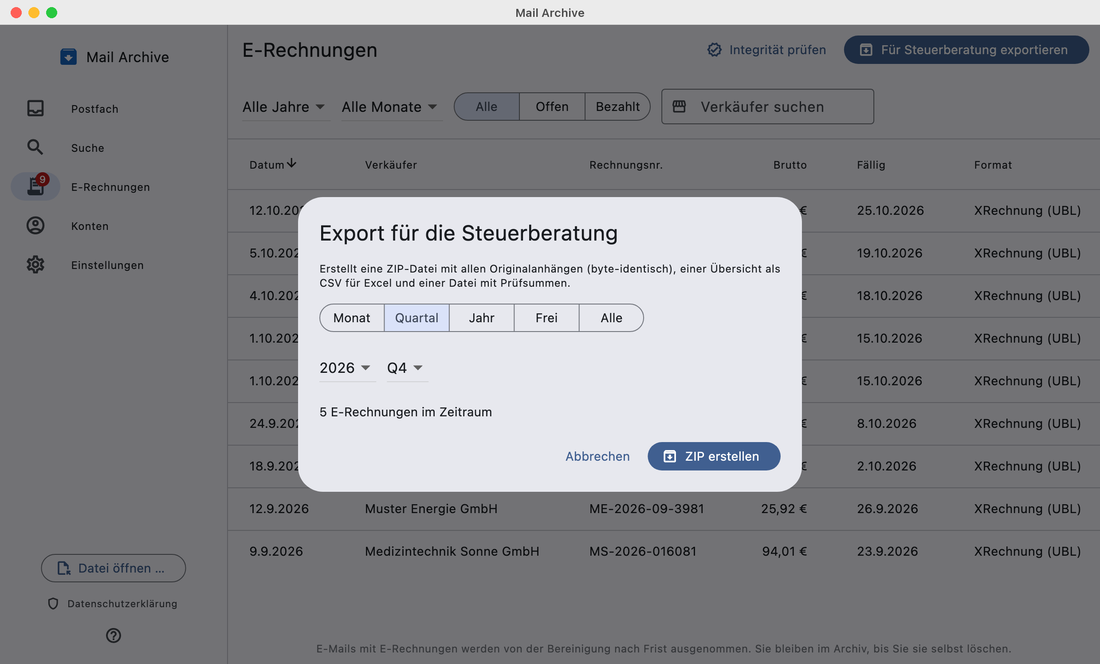Click the due date 26.9.2026
The width and height of the screenshot is (1100, 664).
coord(887,509)
